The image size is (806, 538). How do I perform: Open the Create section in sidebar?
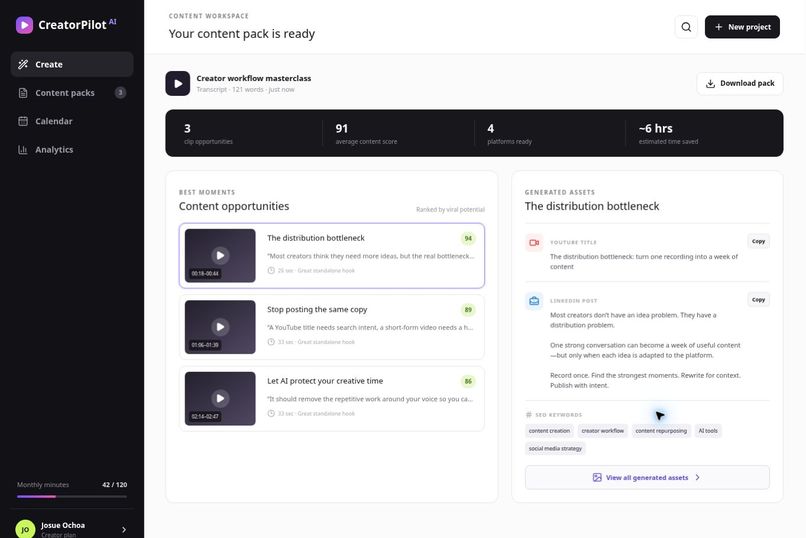tap(71, 64)
